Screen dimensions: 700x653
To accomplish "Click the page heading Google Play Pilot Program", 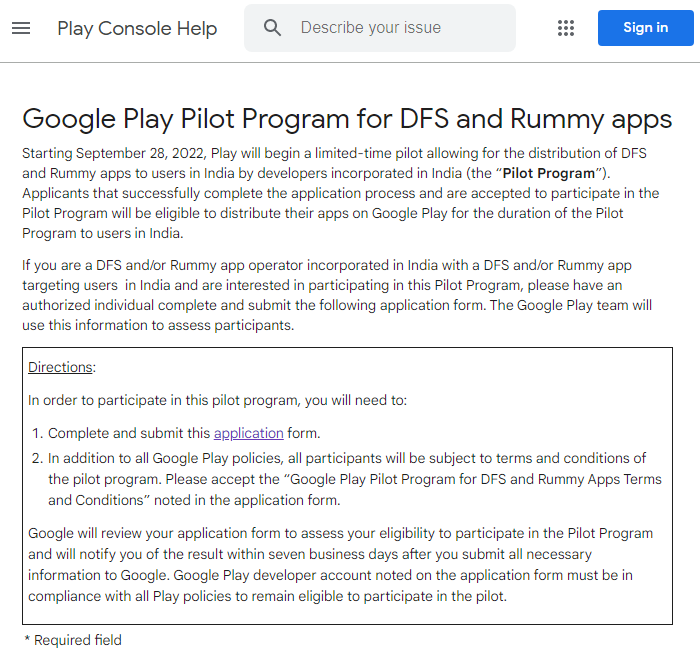I will (x=347, y=119).
